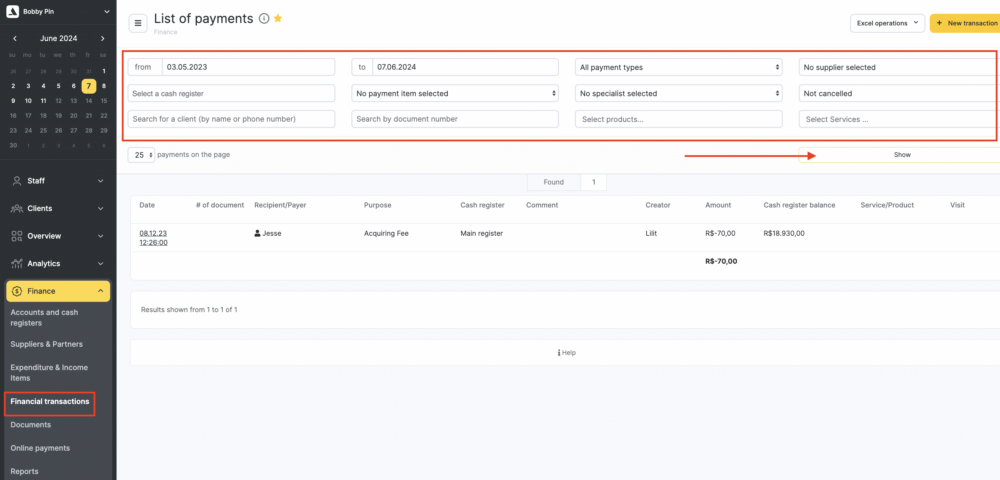Open Online payments
The height and width of the screenshot is (480, 1000).
[40, 448]
